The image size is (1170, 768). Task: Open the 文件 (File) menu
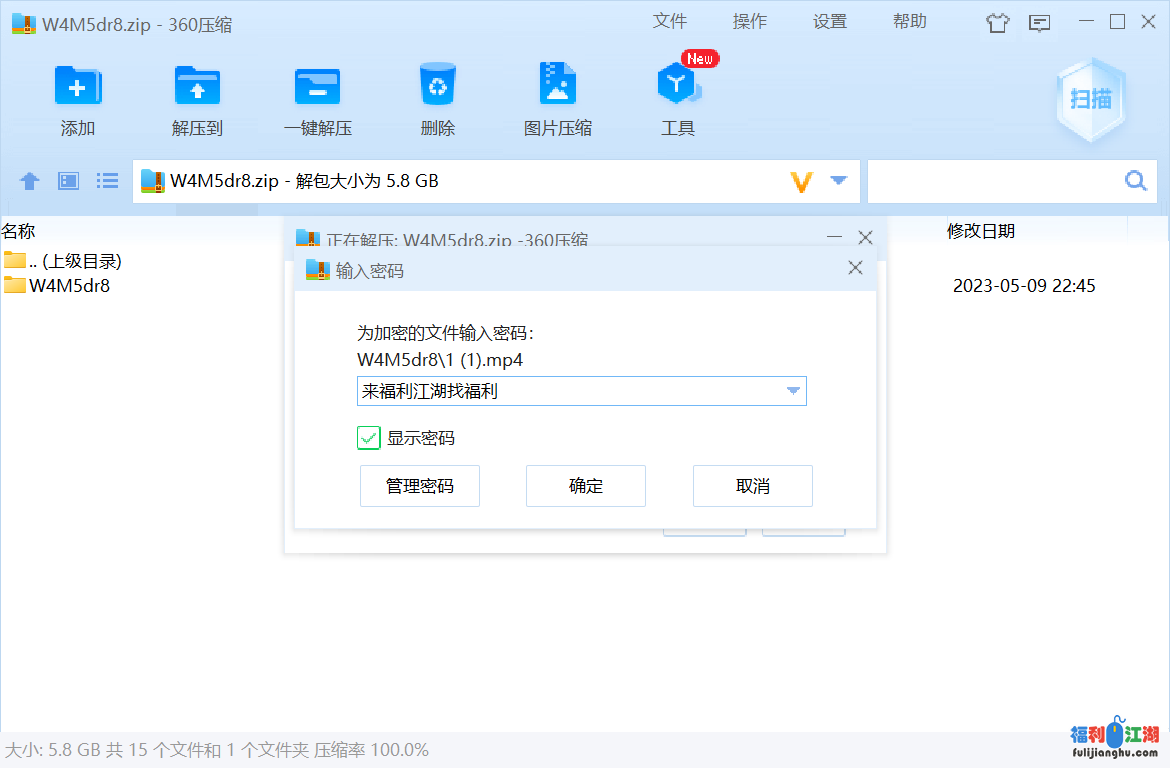(x=670, y=22)
